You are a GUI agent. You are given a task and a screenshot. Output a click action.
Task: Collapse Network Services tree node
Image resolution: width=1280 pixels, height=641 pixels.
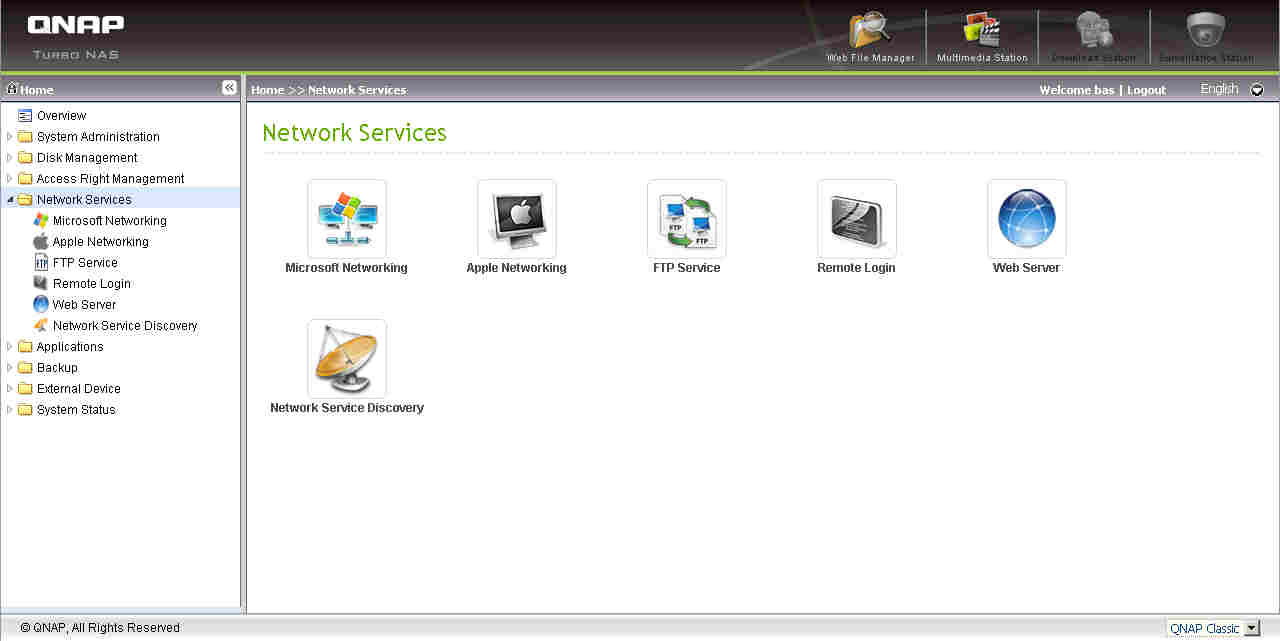pos(10,200)
